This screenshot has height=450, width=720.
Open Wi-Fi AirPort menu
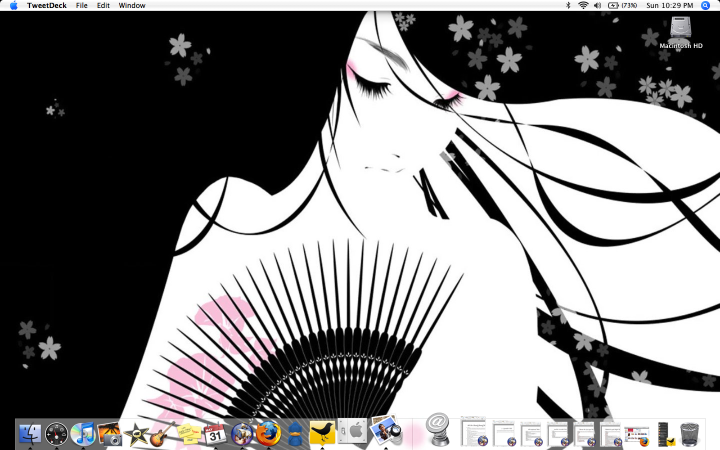[583, 6]
